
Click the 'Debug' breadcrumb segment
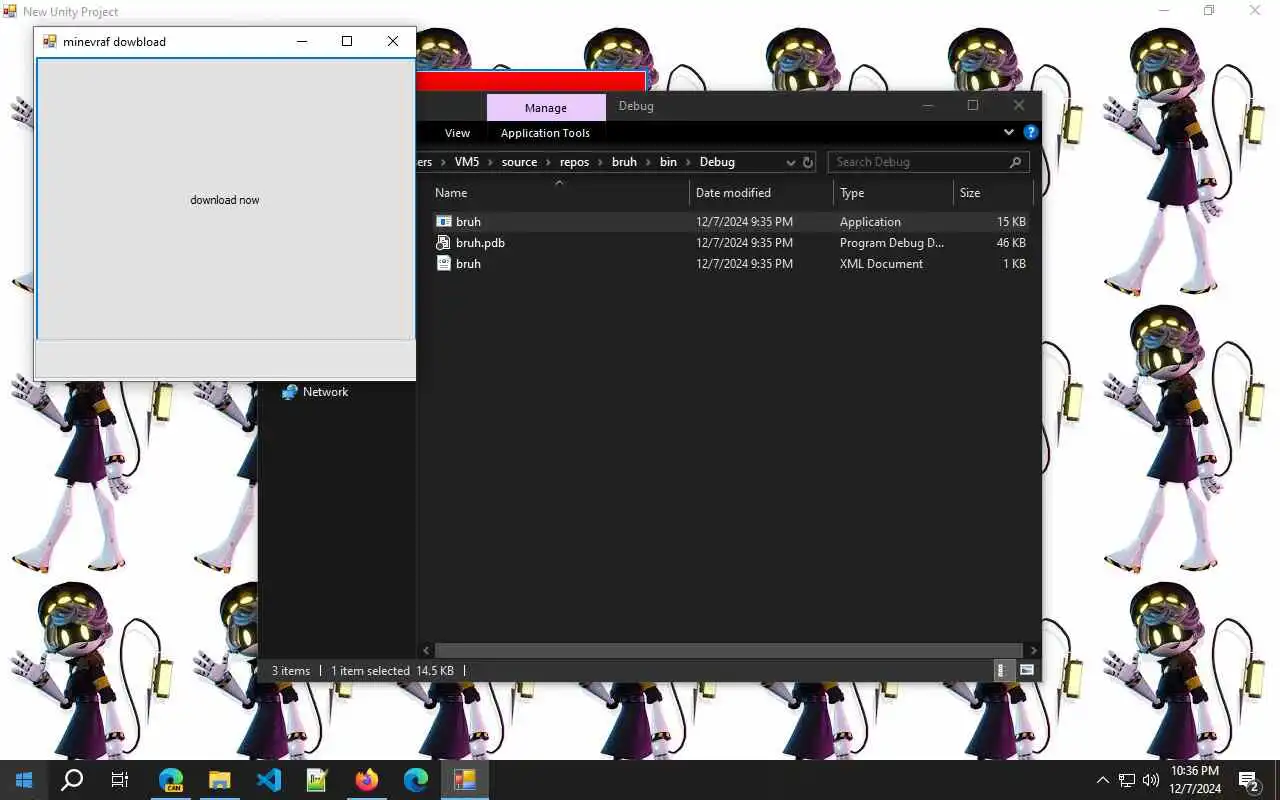coord(717,162)
